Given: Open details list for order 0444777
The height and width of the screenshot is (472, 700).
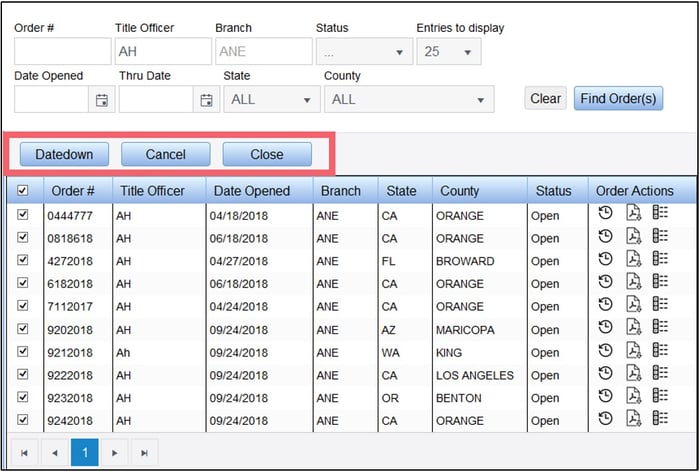Looking at the screenshot, I should [660, 213].
